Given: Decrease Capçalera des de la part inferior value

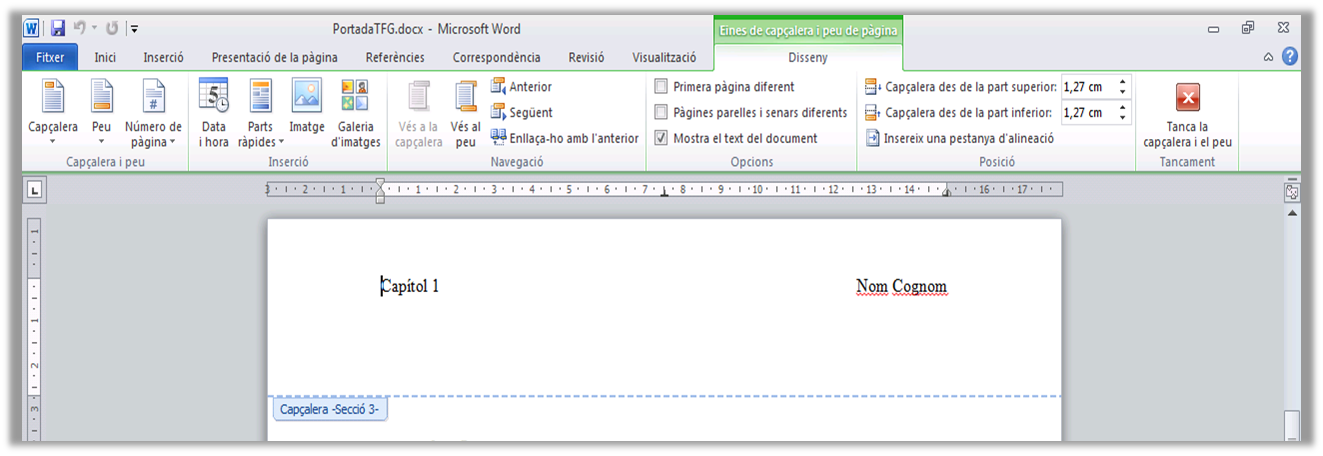Looking at the screenshot, I should coord(1123,118).
